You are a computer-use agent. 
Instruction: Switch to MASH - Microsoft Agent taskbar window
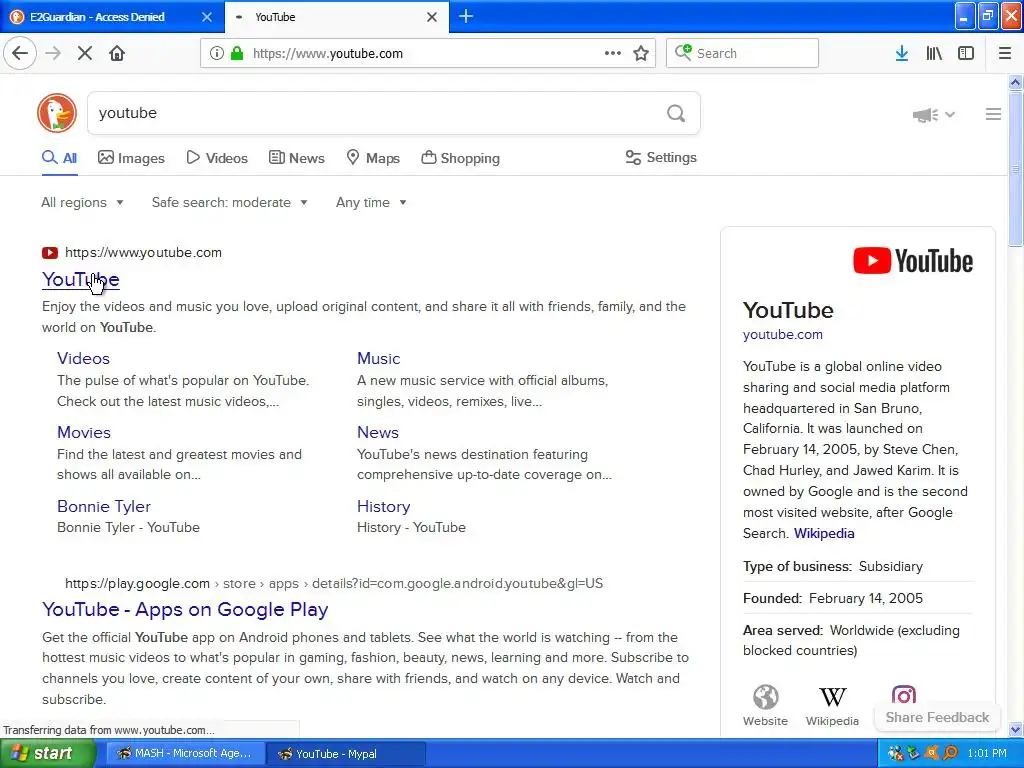click(x=185, y=753)
